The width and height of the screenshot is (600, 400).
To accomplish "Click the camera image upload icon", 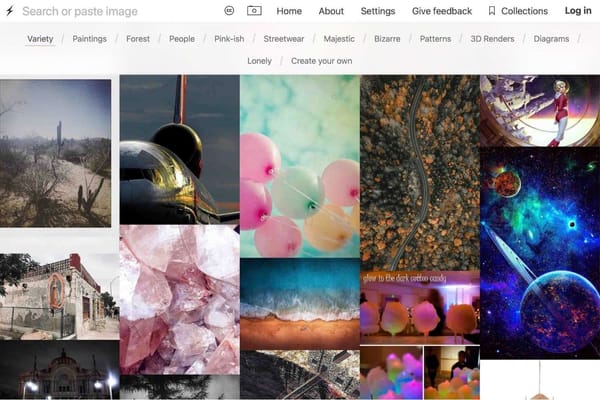I will (x=254, y=11).
